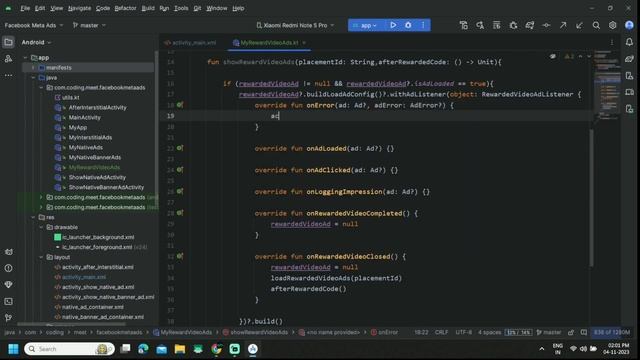Open the app run configuration dropdown

click(x=365, y=25)
